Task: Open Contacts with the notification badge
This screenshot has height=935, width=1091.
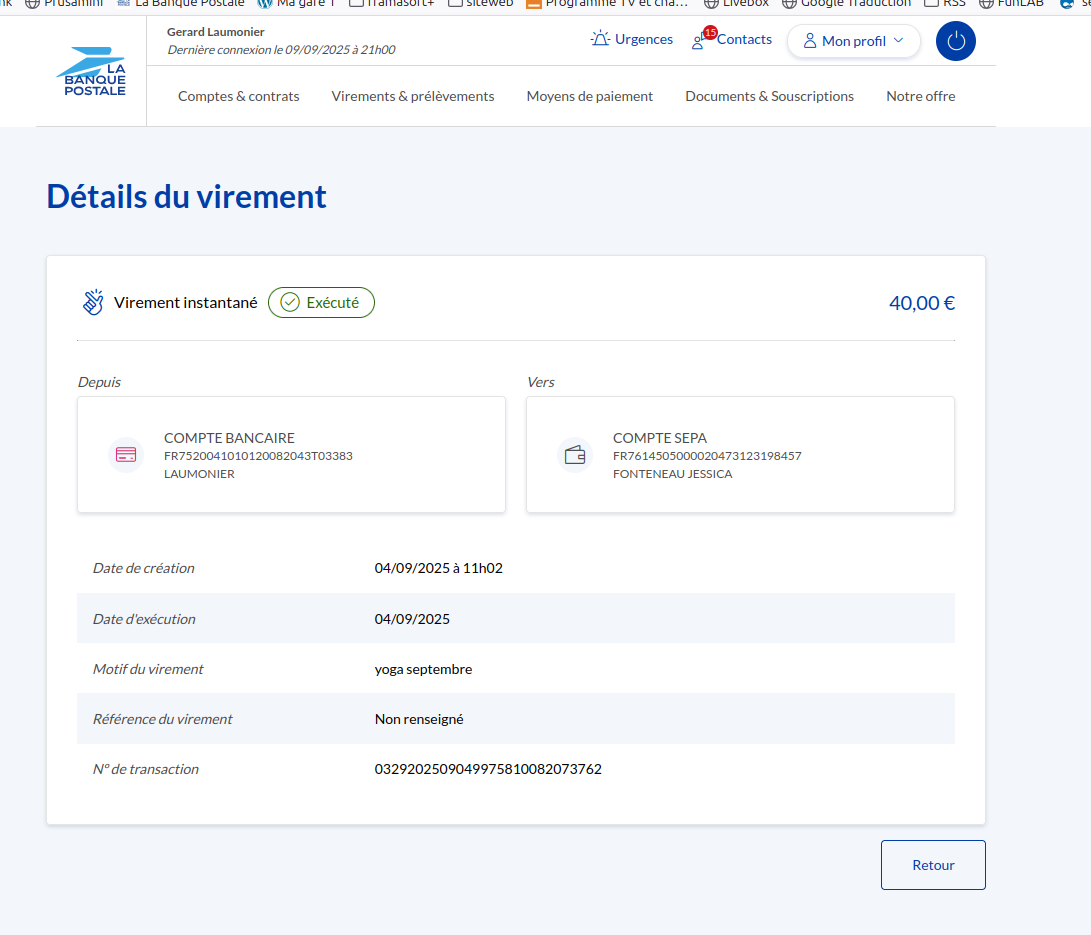Action: [x=733, y=40]
